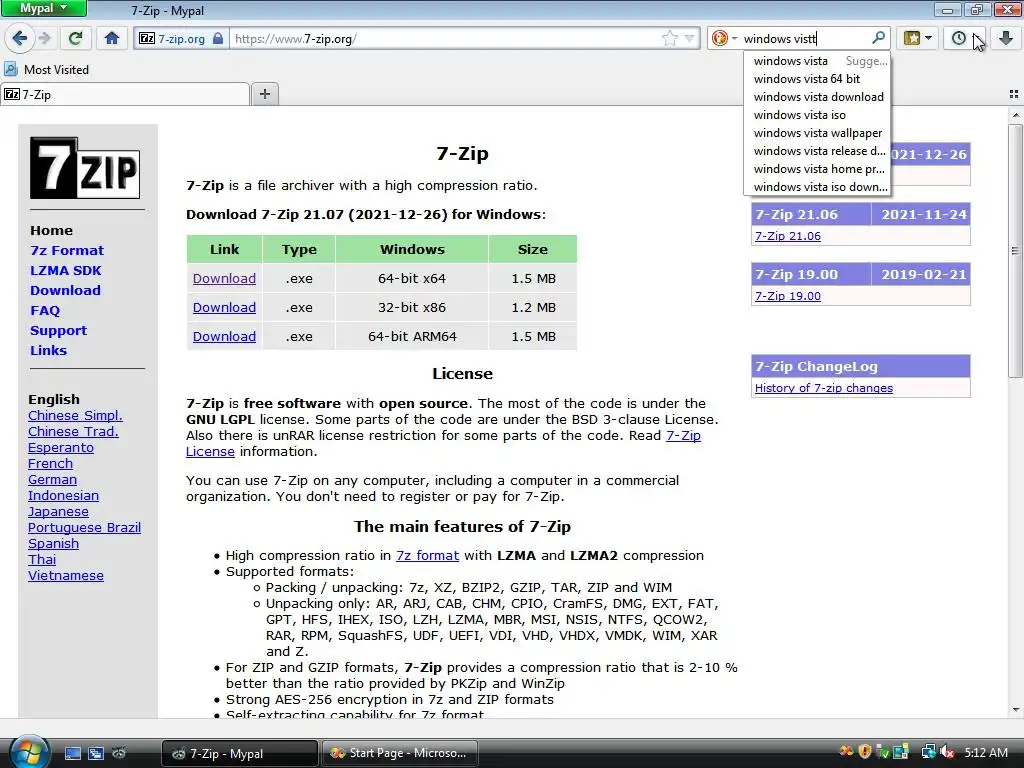Open the history clock button
1024x768 pixels.
(x=959, y=39)
